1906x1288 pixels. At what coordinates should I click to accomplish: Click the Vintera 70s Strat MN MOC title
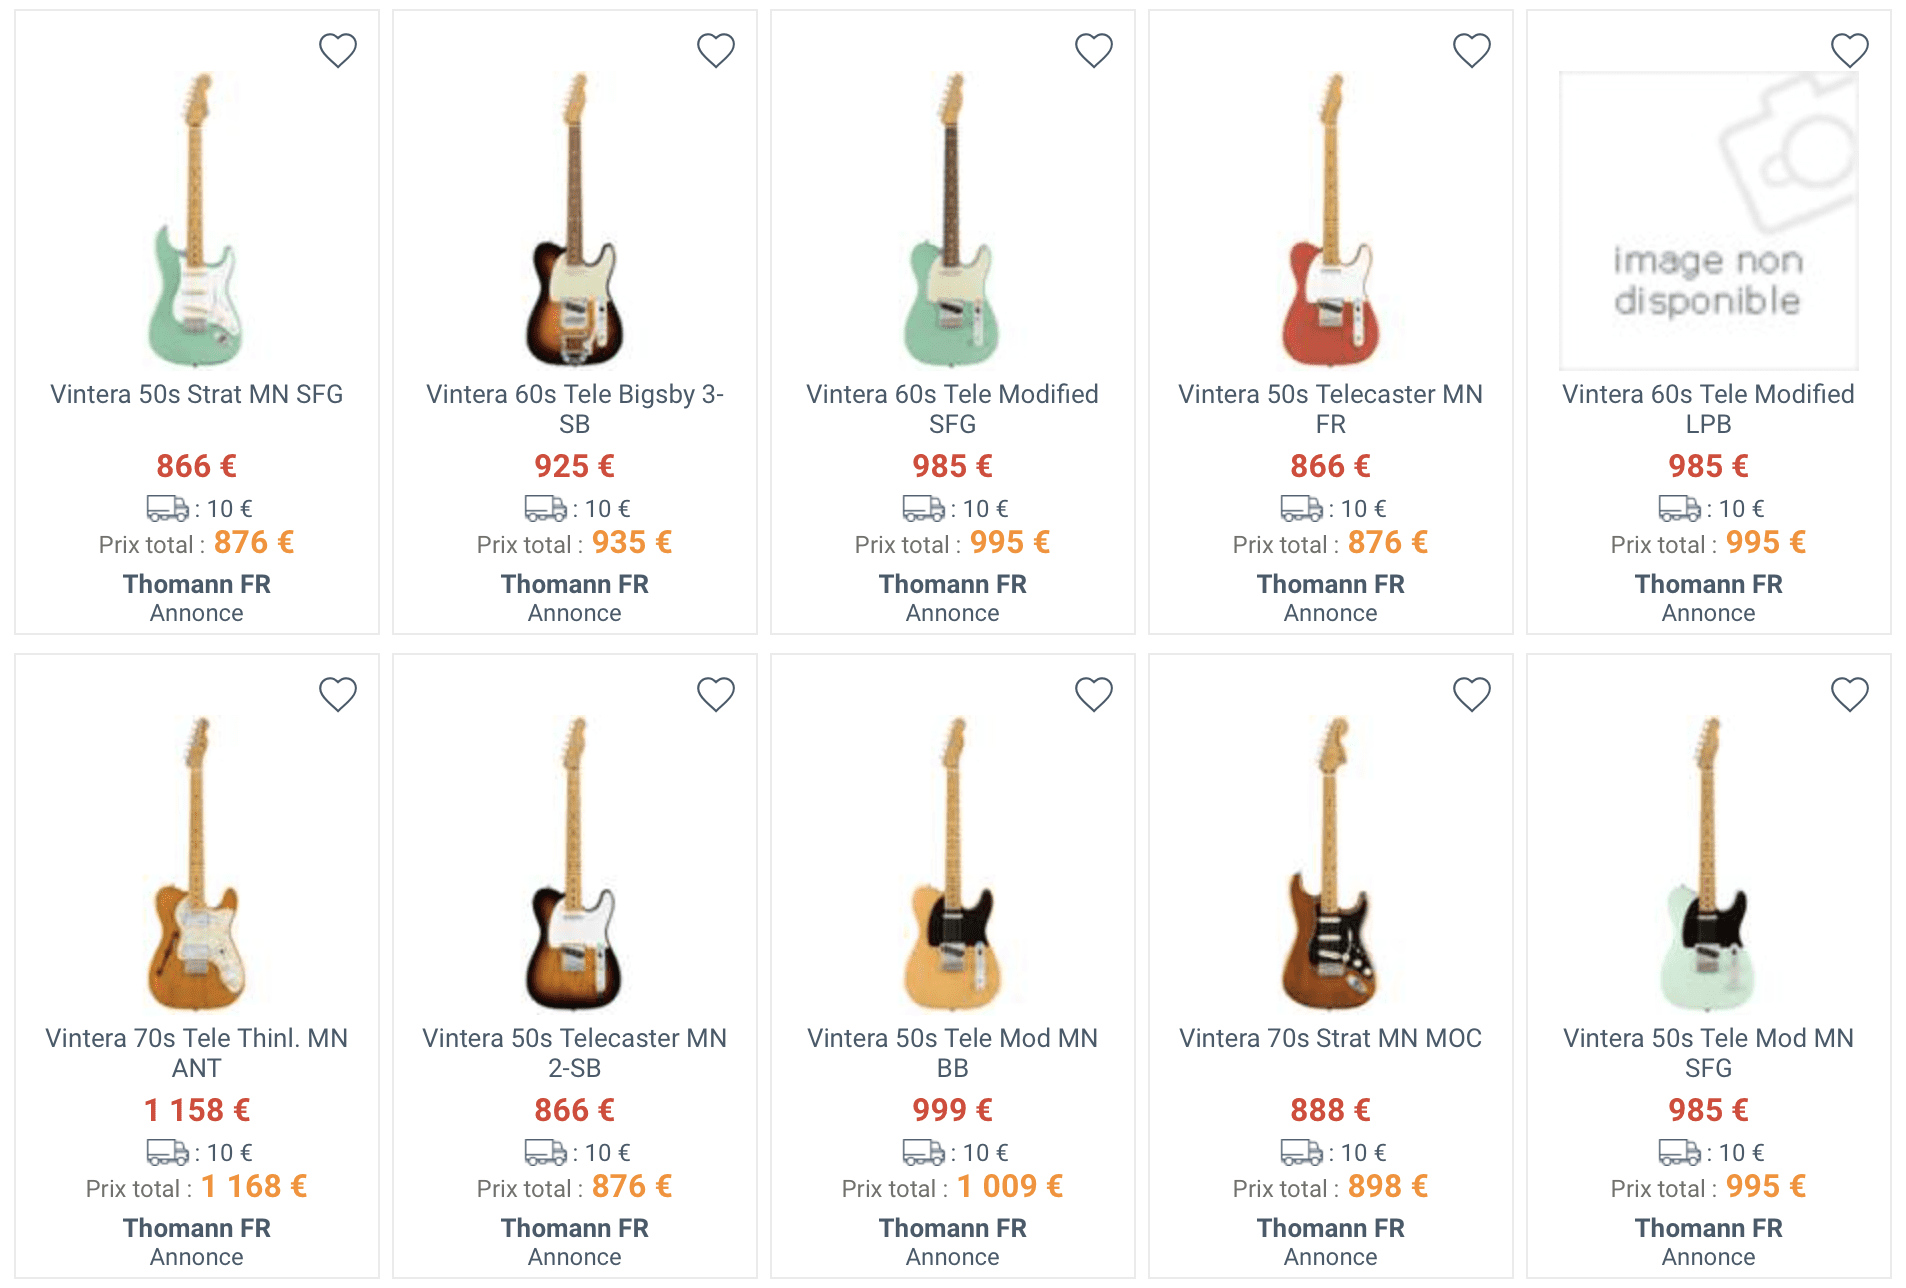point(1330,1038)
